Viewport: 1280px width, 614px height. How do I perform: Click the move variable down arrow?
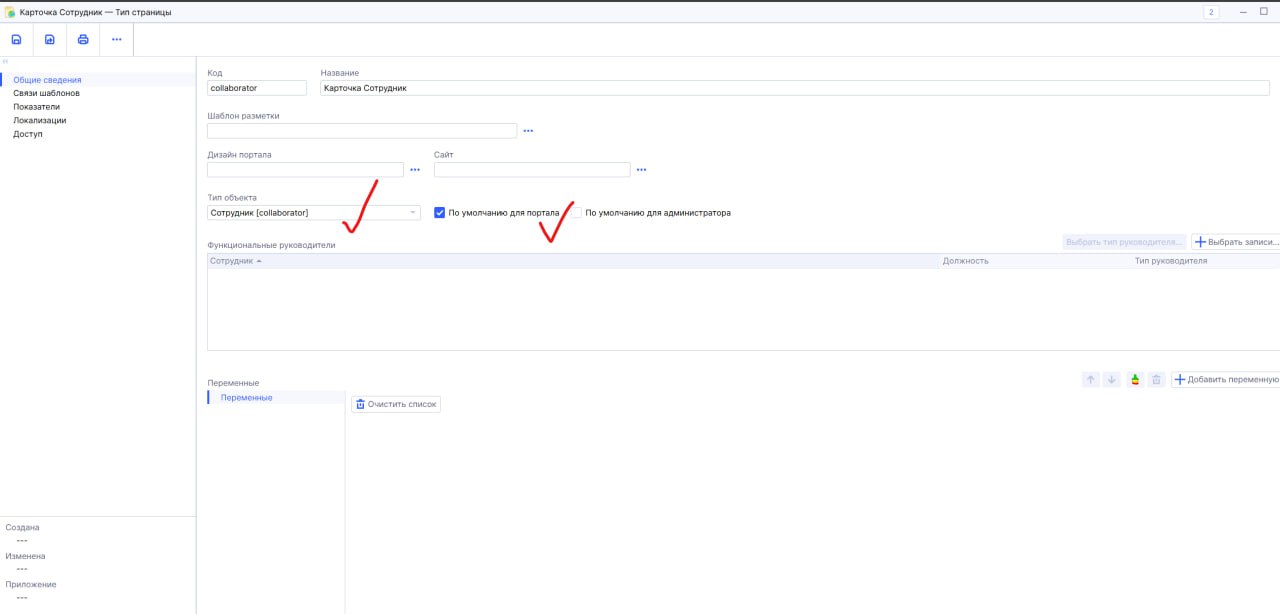tap(1111, 380)
